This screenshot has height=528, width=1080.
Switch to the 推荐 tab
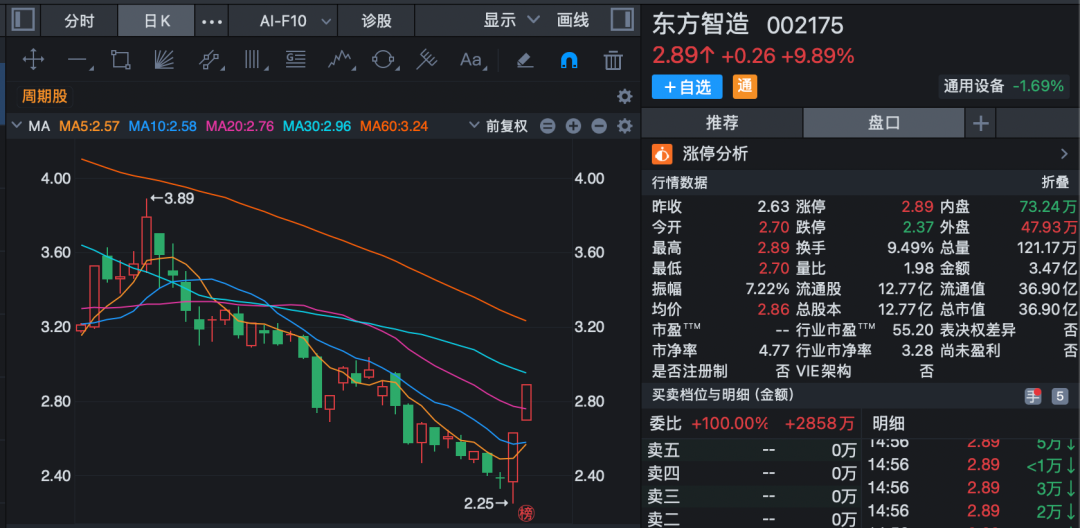722,123
